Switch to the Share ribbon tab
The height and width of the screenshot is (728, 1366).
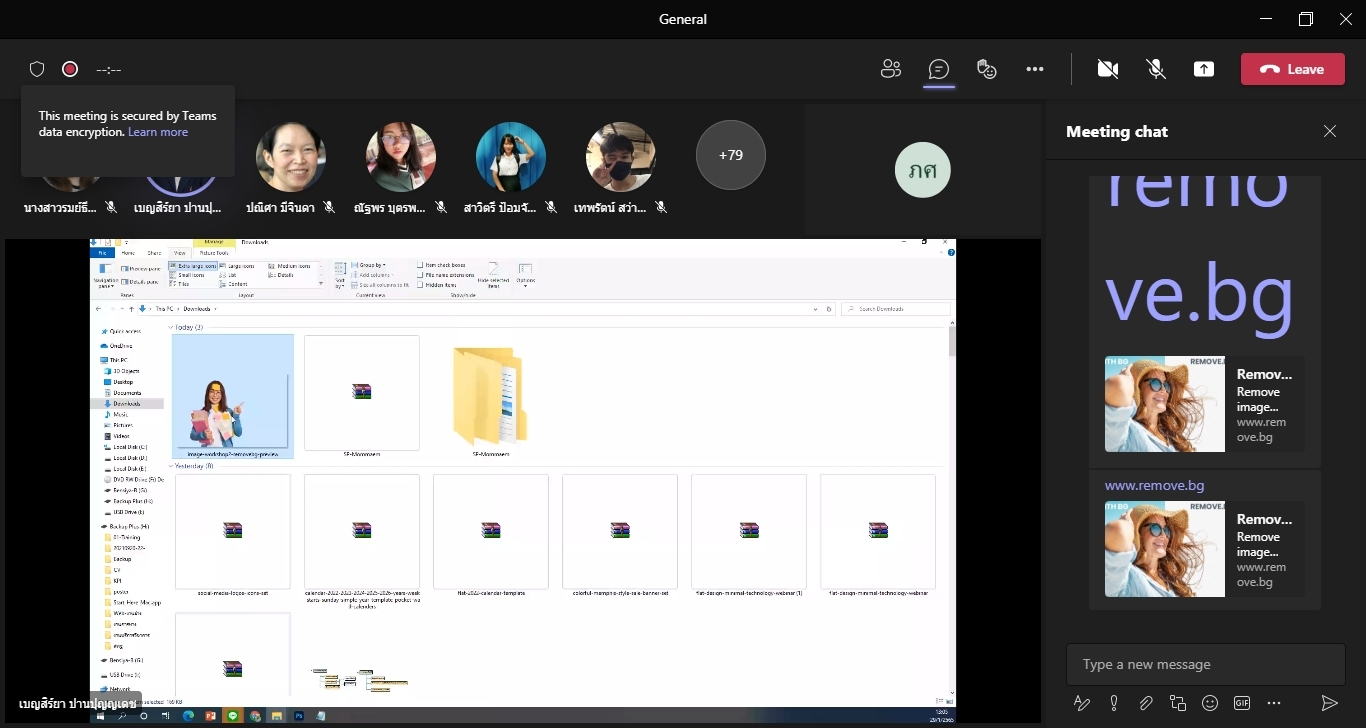[x=154, y=253]
